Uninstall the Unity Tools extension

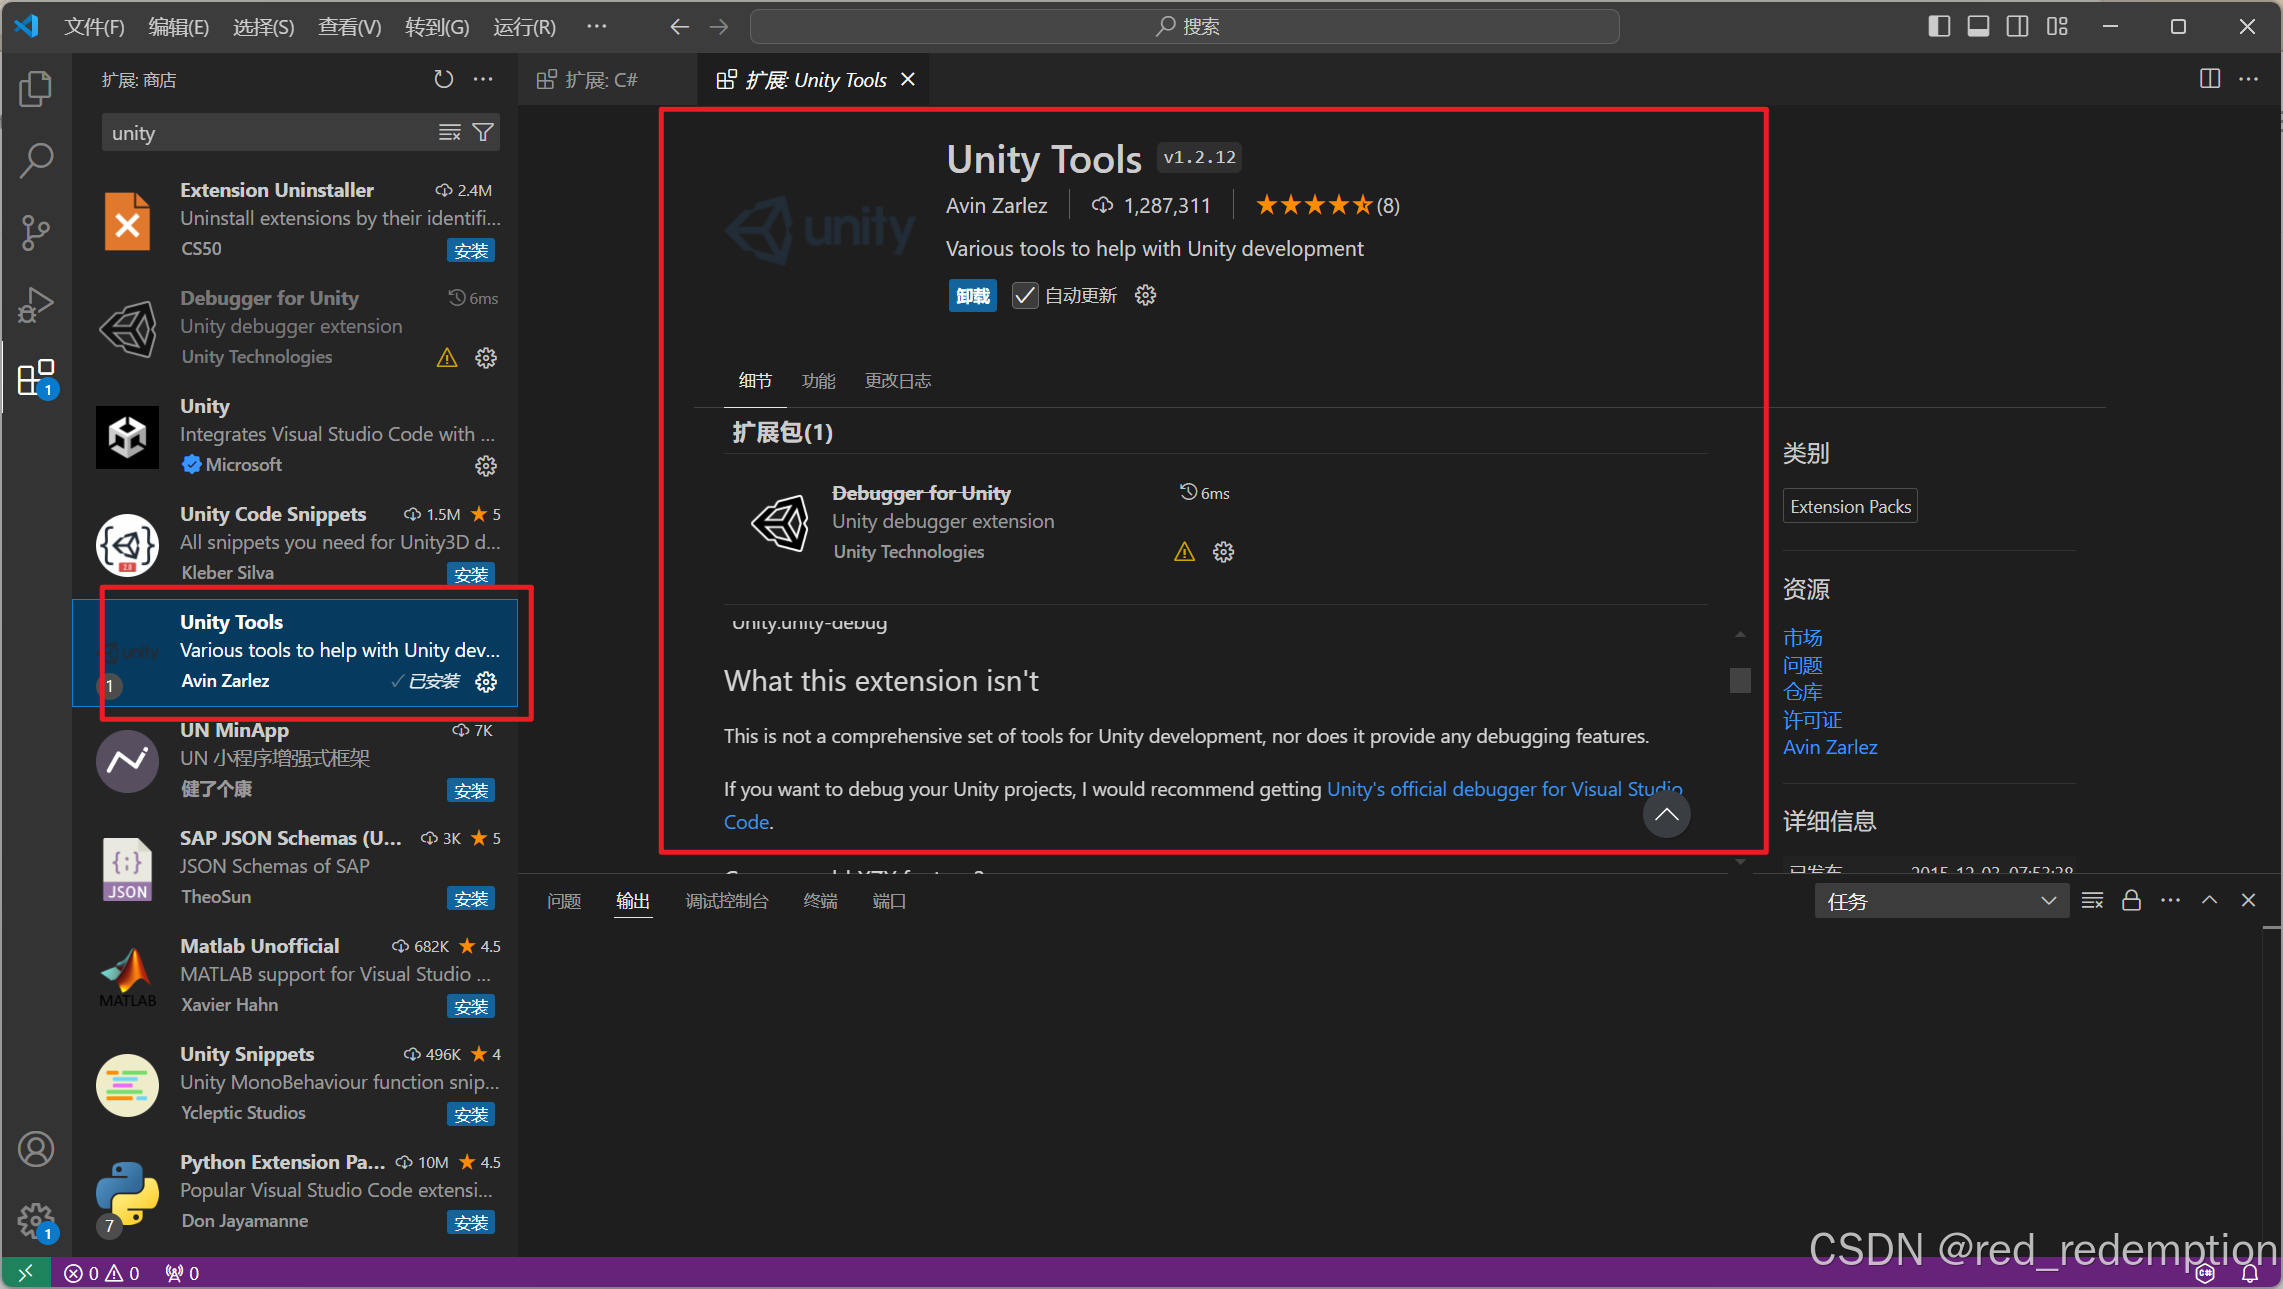(972, 296)
